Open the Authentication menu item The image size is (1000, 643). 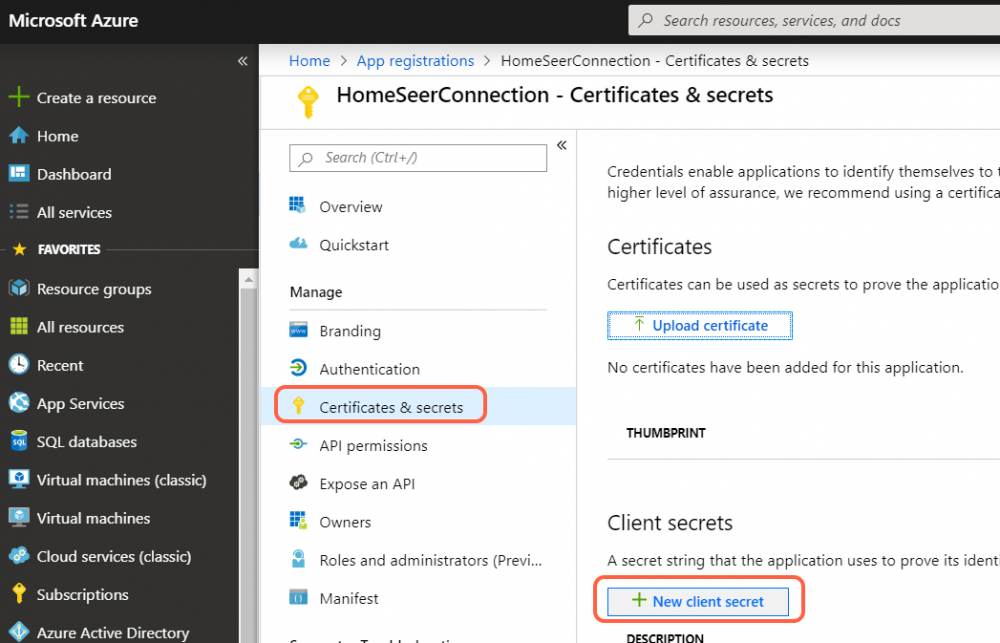369,369
